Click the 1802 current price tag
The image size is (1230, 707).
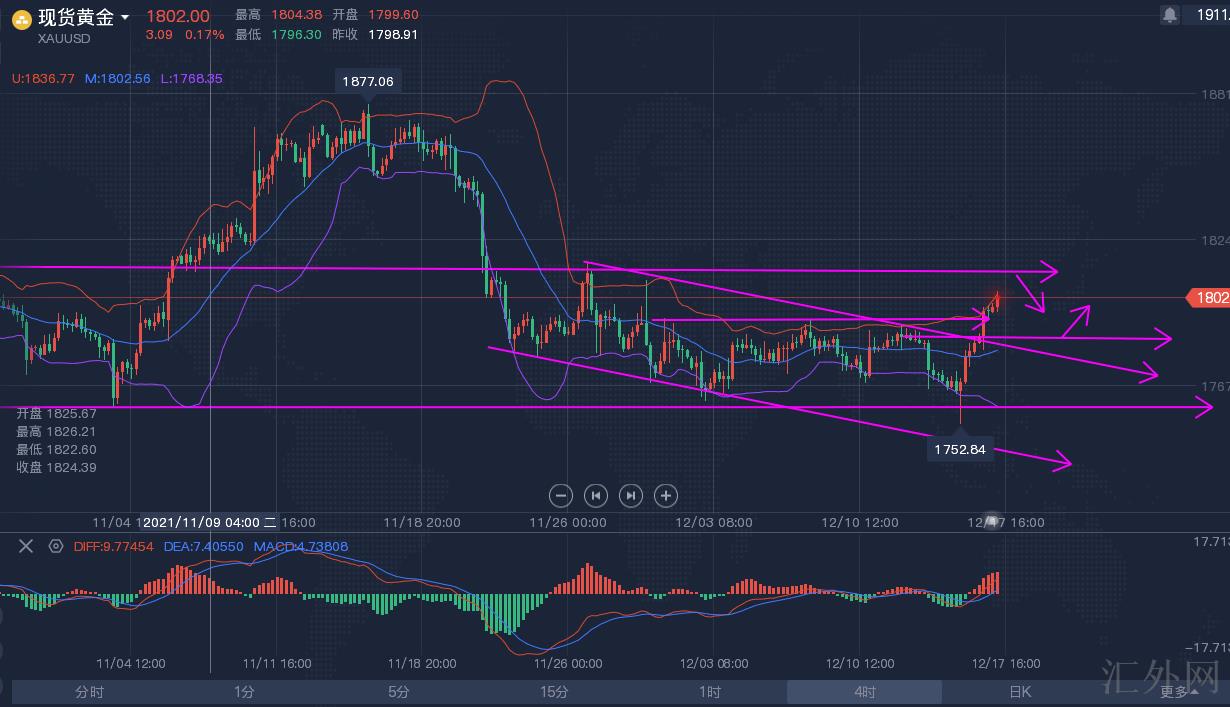coord(1208,298)
